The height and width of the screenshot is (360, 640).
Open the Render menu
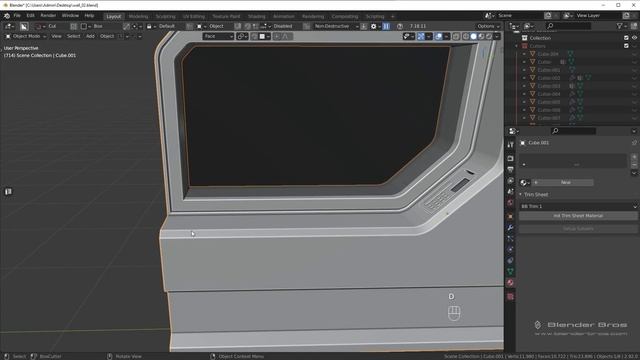coord(48,16)
